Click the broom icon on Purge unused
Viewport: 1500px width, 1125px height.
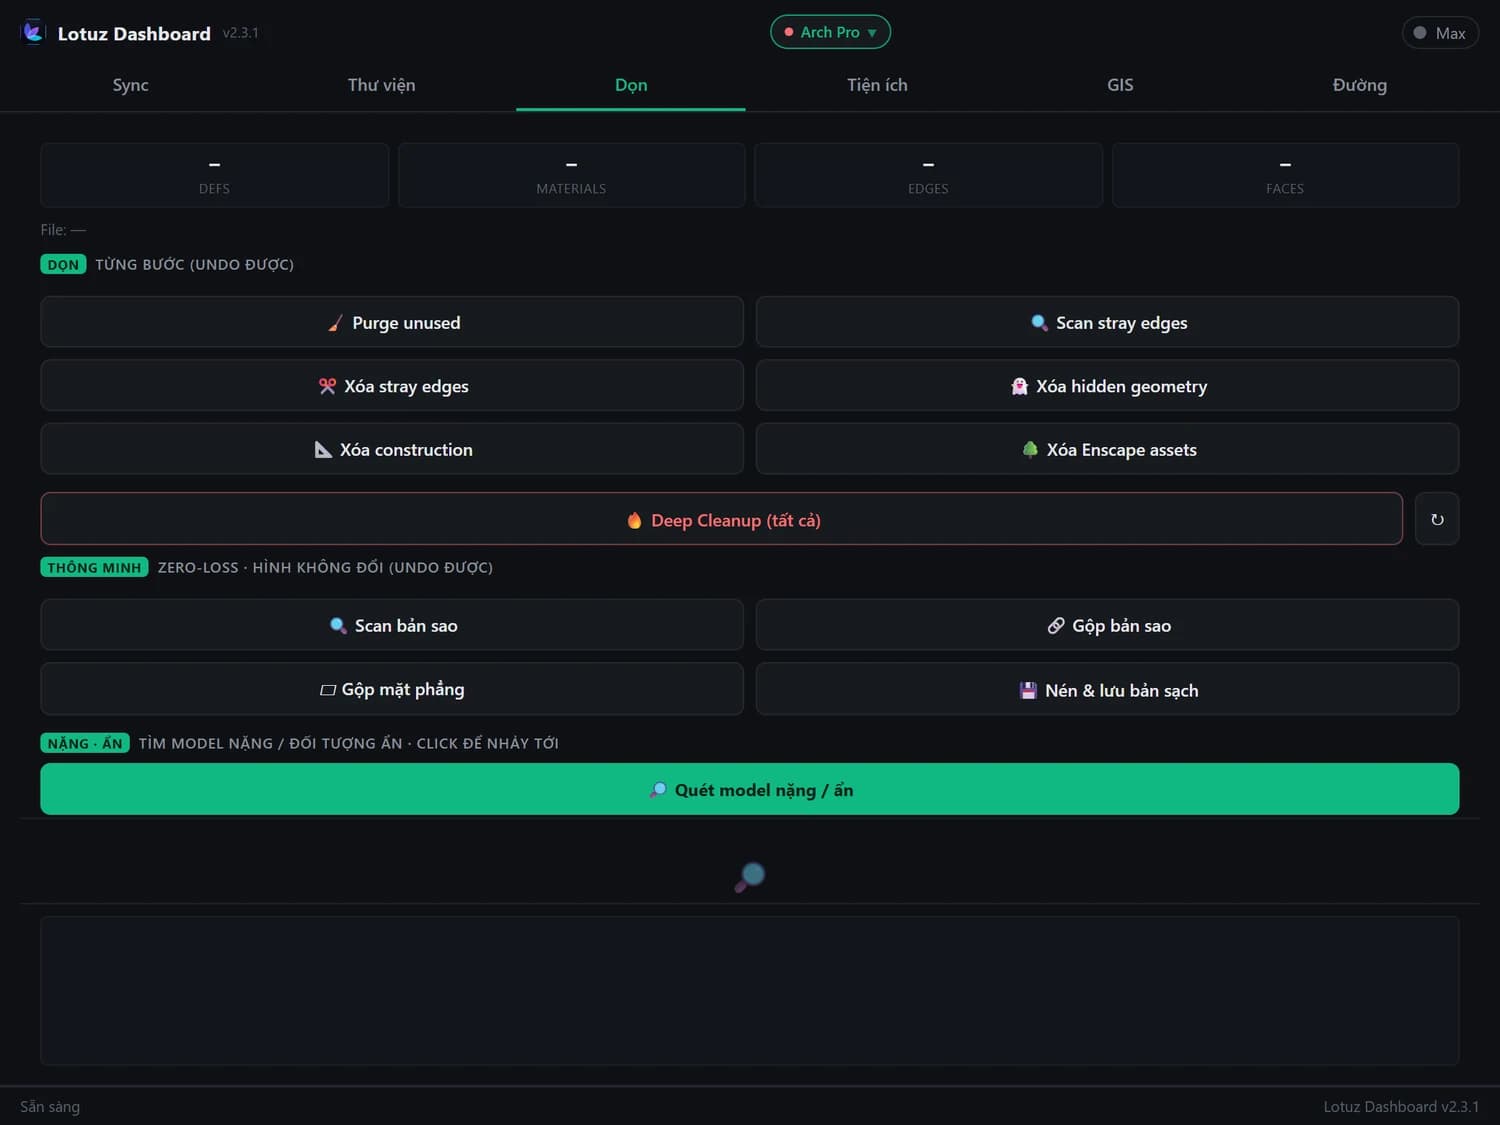(x=335, y=323)
